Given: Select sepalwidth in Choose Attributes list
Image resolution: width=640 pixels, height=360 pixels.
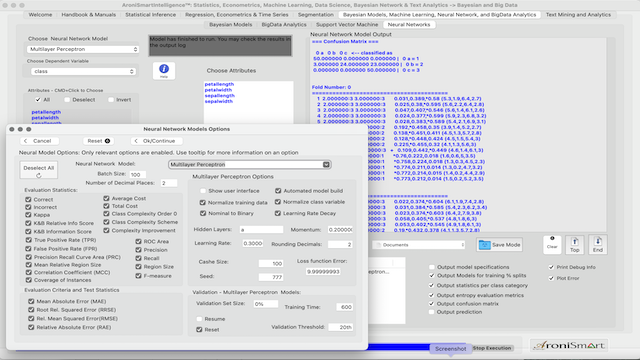Looking at the screenshot, I should point(219,101).
